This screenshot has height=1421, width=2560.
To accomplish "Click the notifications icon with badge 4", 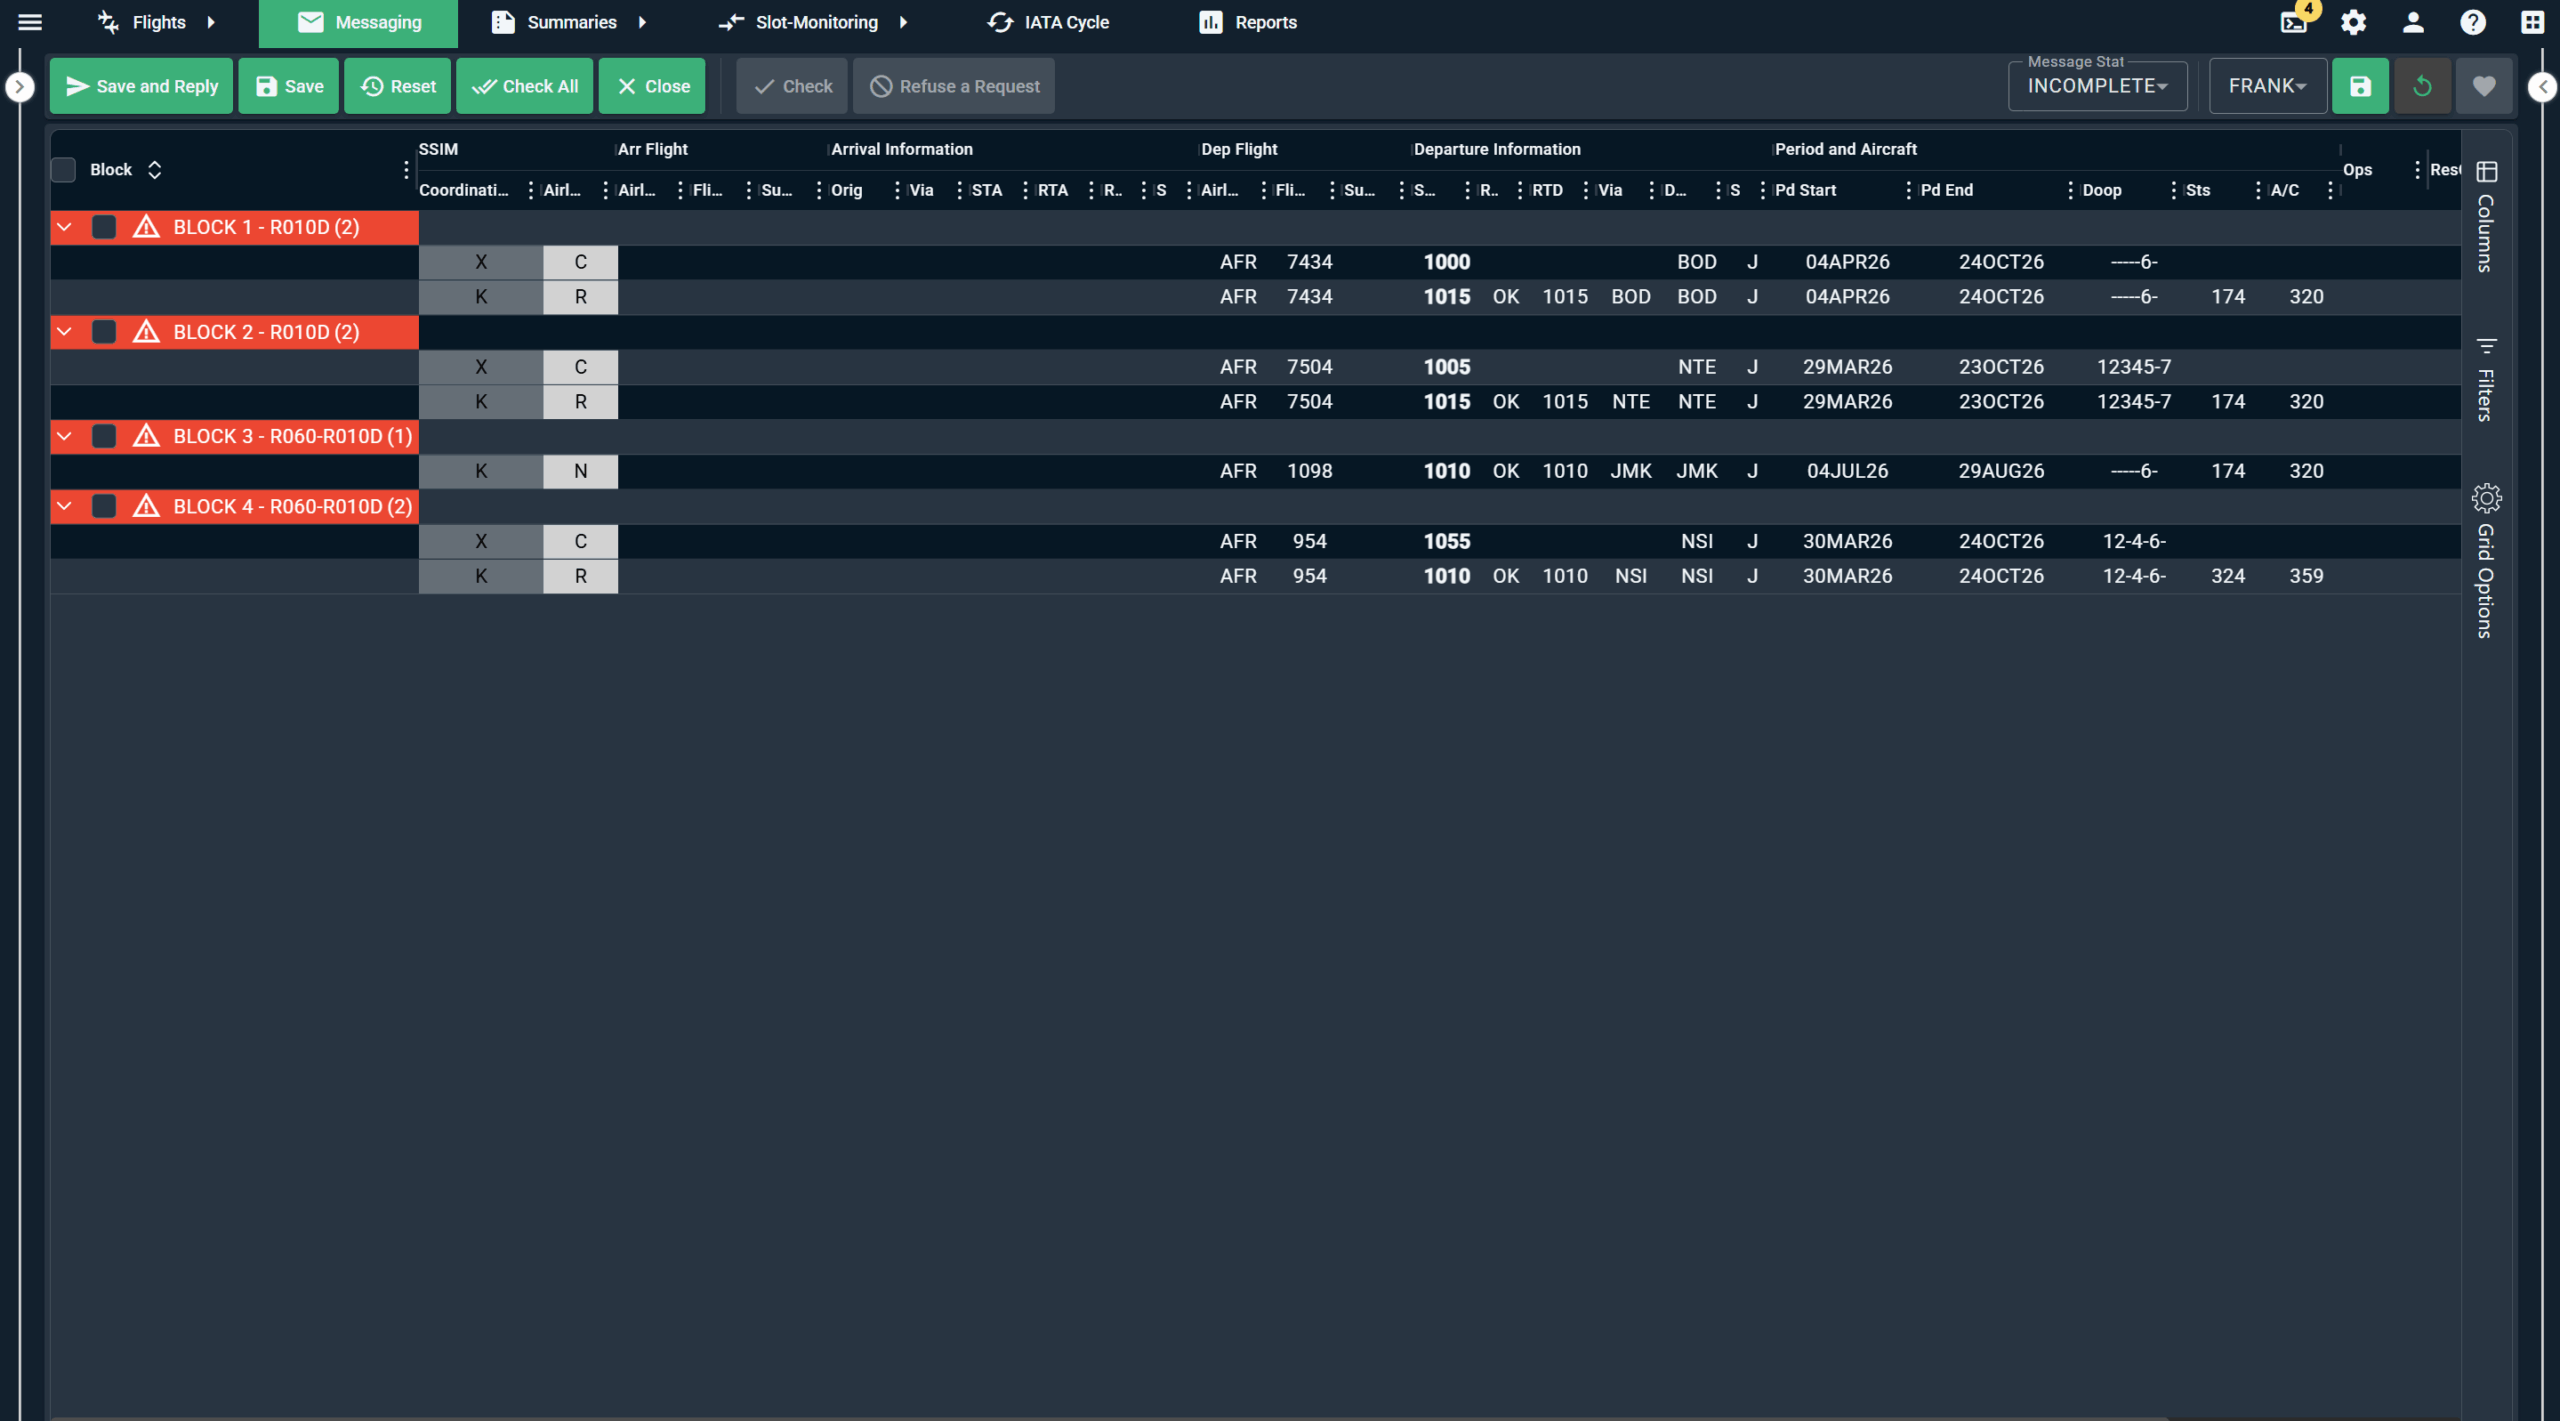I will [x=2294, y=22].
